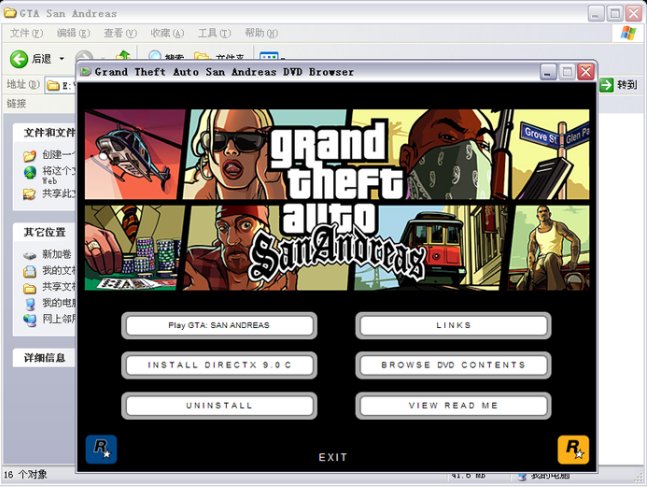Viewport: 647px width, 488px height.
Task: Click the new volume drive icon in sidebar
Action: point(30,254)
